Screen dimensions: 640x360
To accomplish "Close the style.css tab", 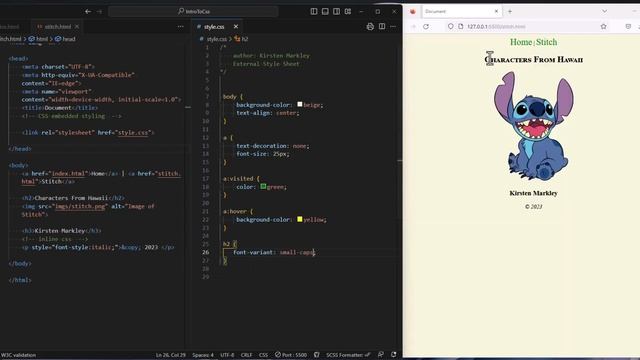I will click(x=236, y=27).
